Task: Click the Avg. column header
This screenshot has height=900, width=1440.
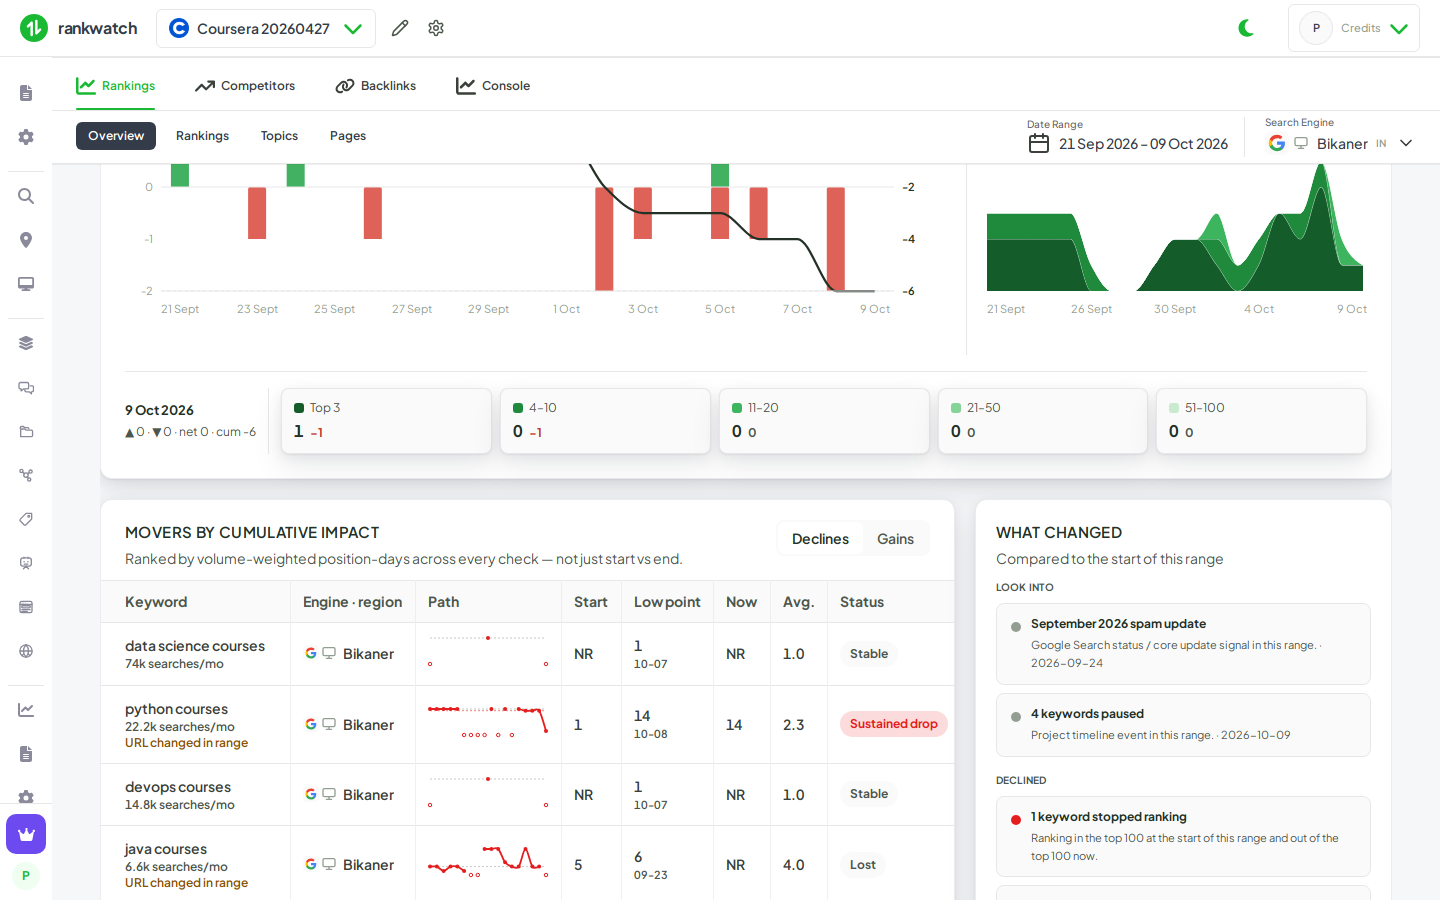Action: 798,602
